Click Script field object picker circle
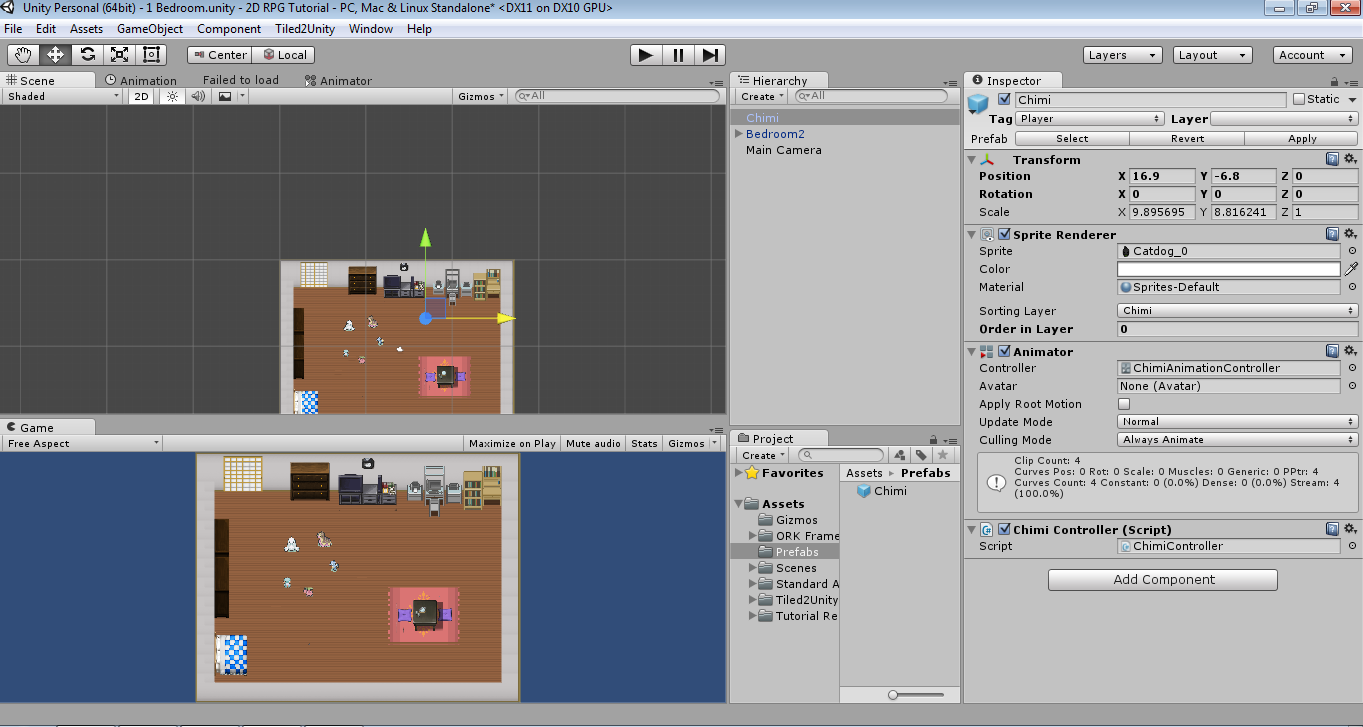Image resolution: width=1363 pixels, height=727 pixels. [1352, 546]
